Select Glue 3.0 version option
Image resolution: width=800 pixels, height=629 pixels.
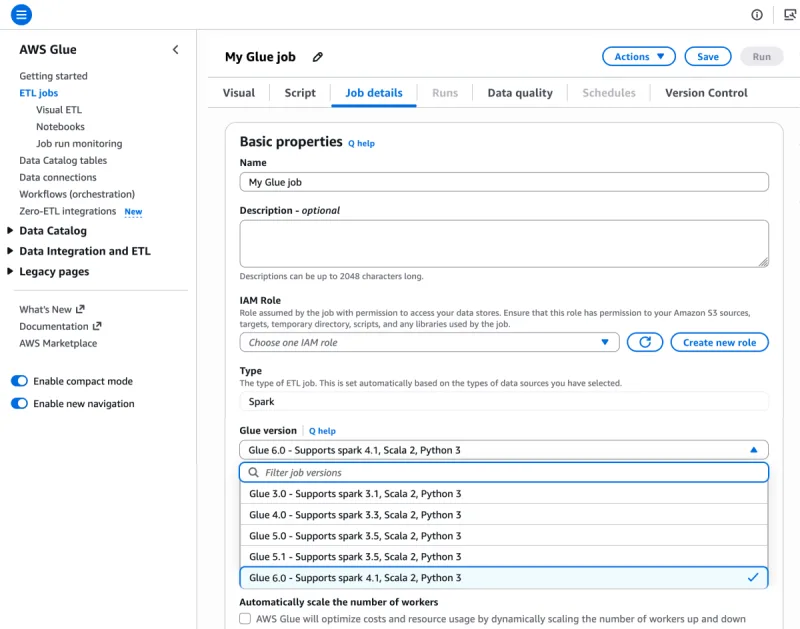click(504, 493)
